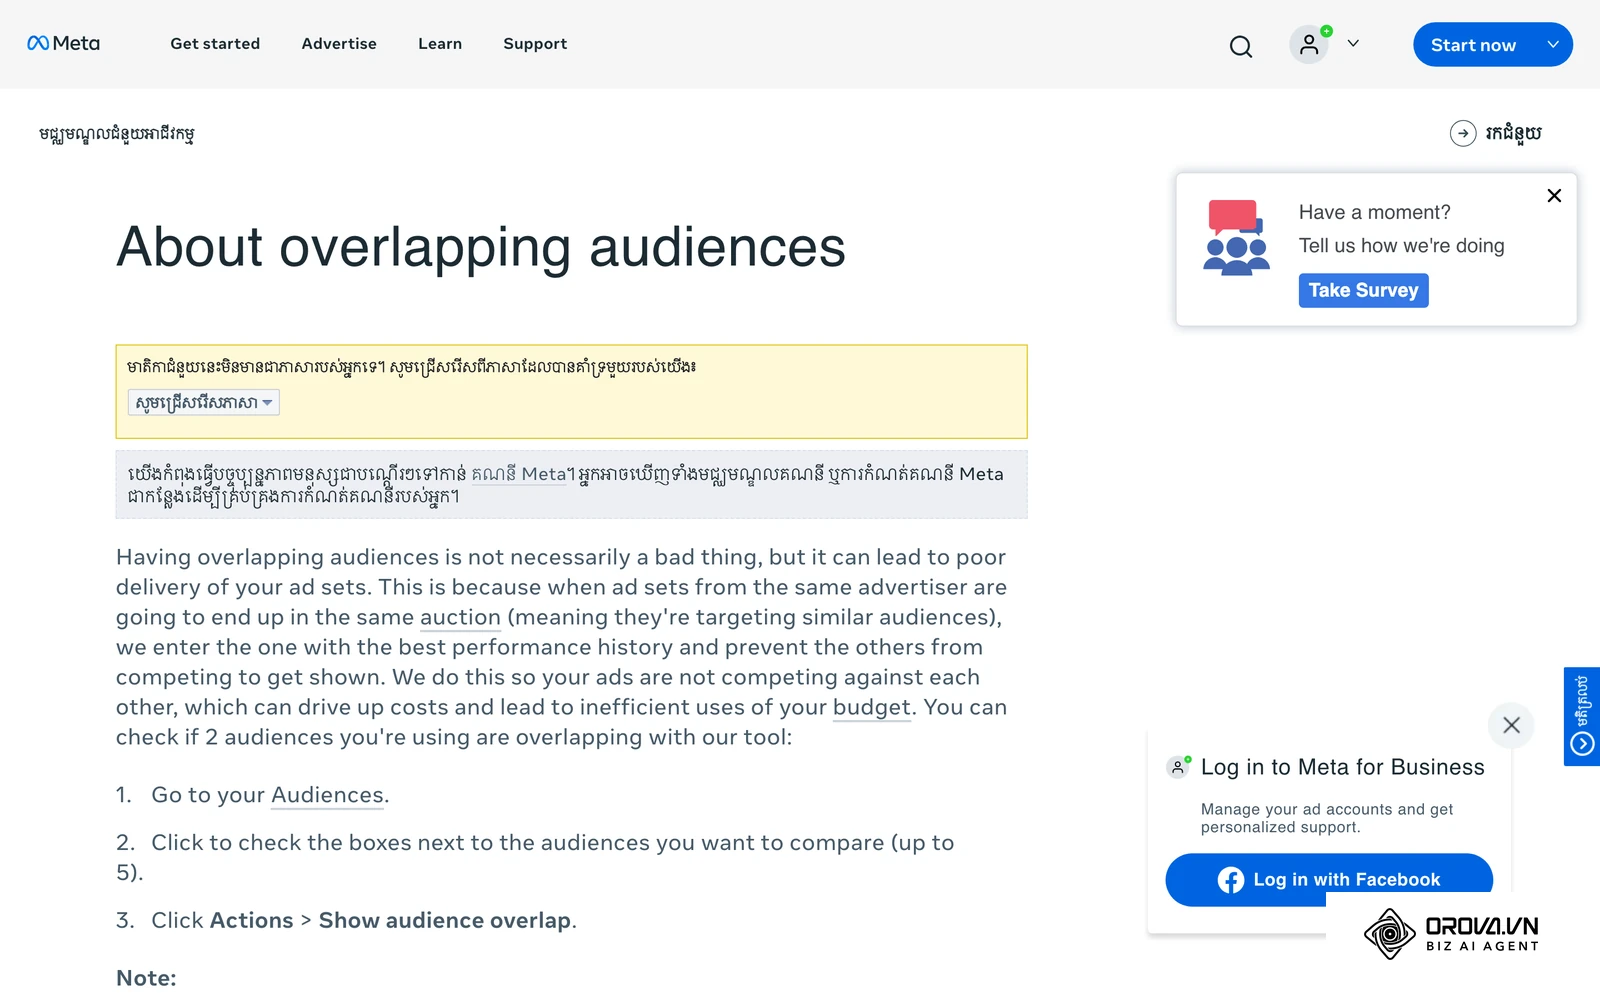Click the Meta logo
The height and width of the screenshot is (1000, 1600).
pos(63,43)
